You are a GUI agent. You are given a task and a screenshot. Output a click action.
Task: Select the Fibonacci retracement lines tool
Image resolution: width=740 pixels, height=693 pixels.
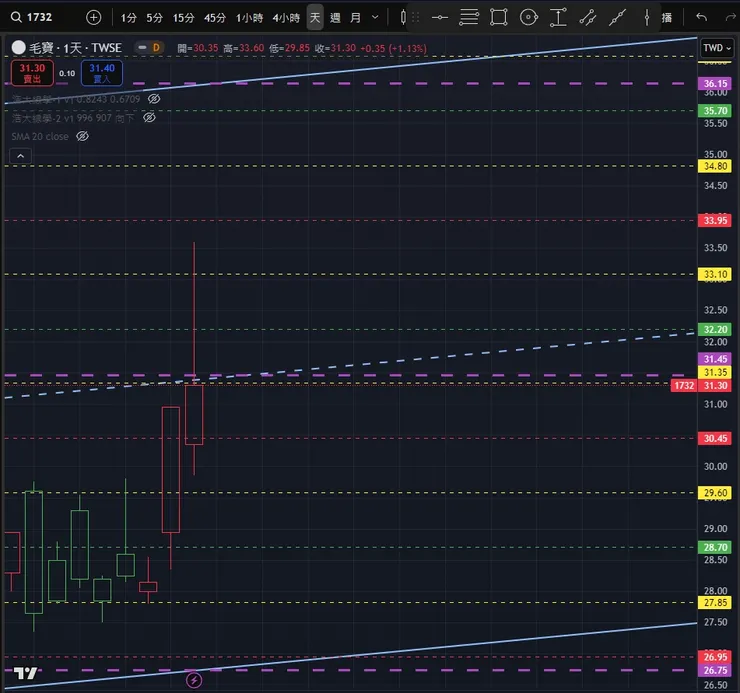(469, 18)
